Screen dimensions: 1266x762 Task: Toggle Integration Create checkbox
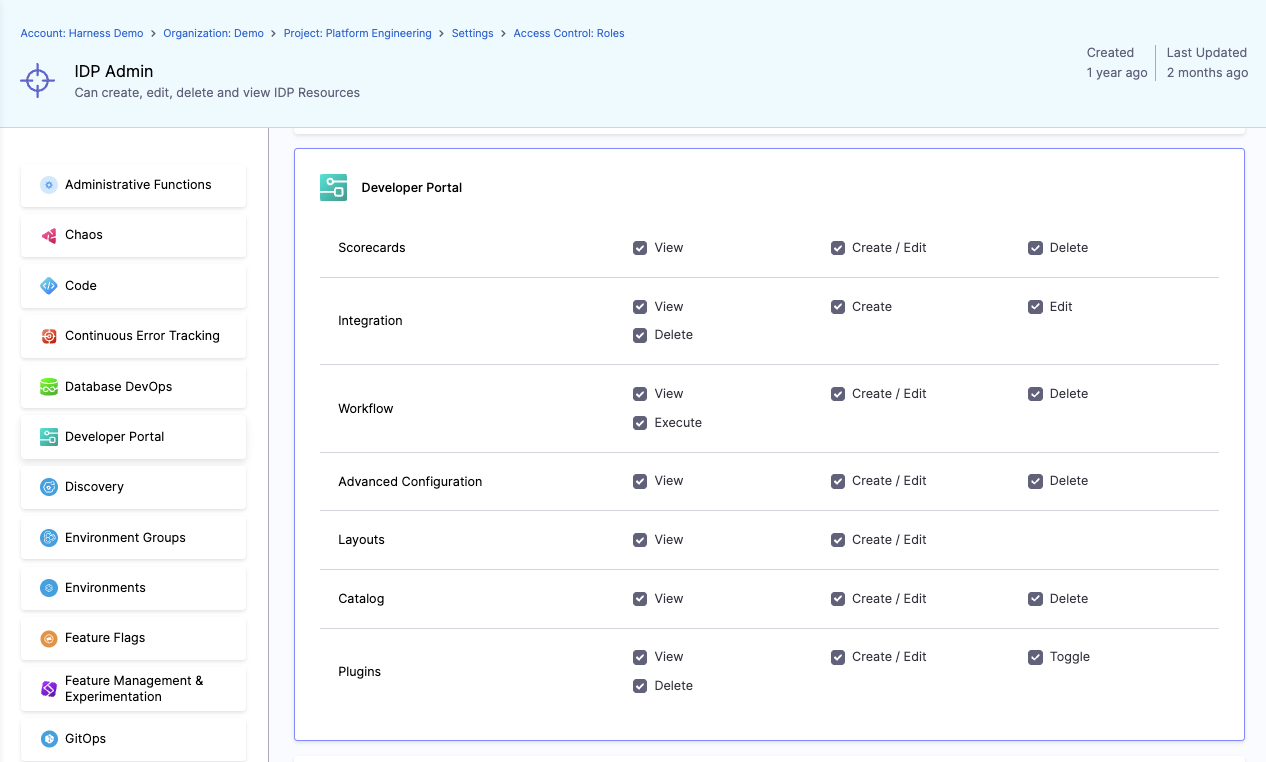(x=838, y=307)
